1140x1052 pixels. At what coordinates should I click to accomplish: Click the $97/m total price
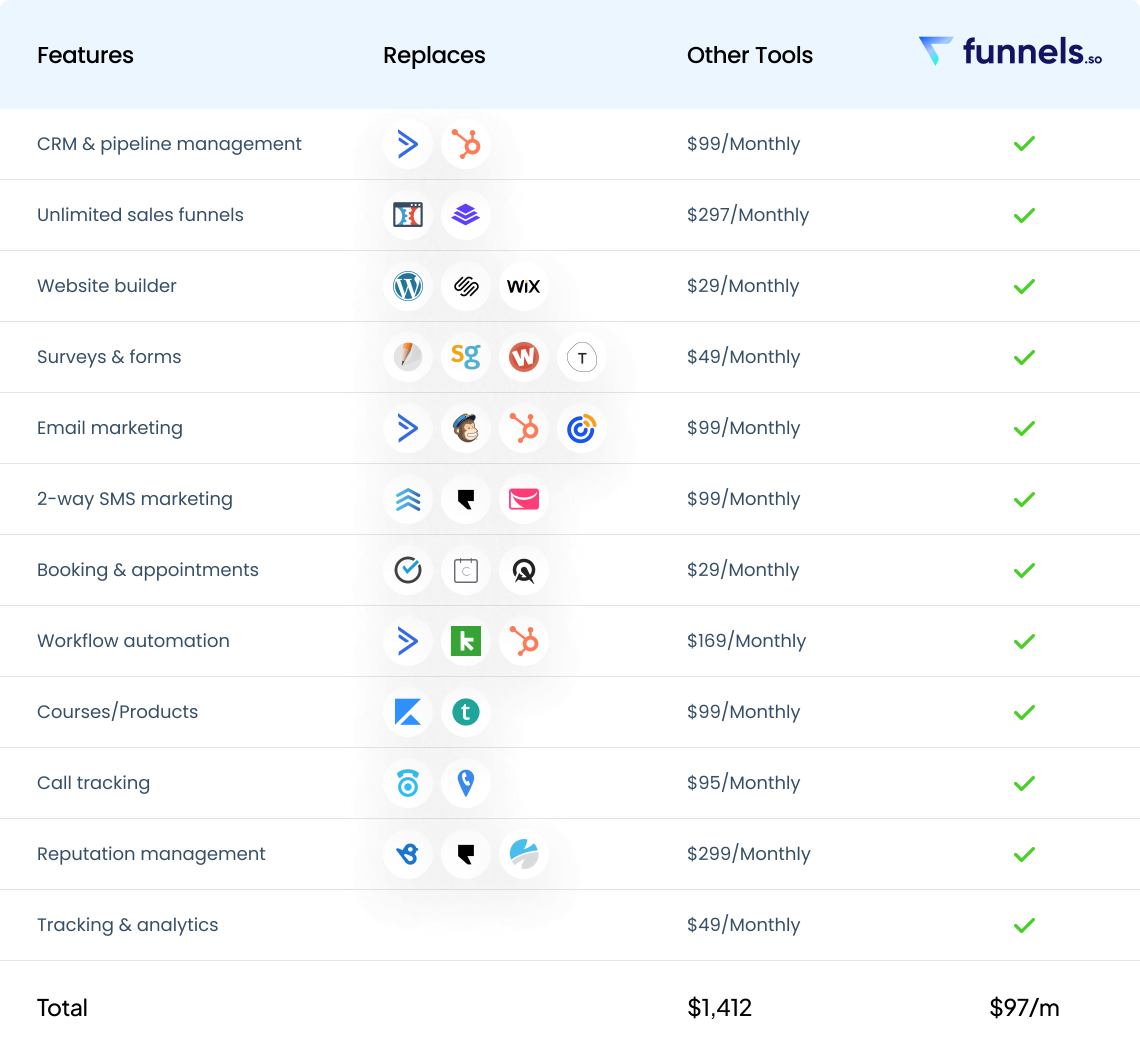click(1024, 1008)
